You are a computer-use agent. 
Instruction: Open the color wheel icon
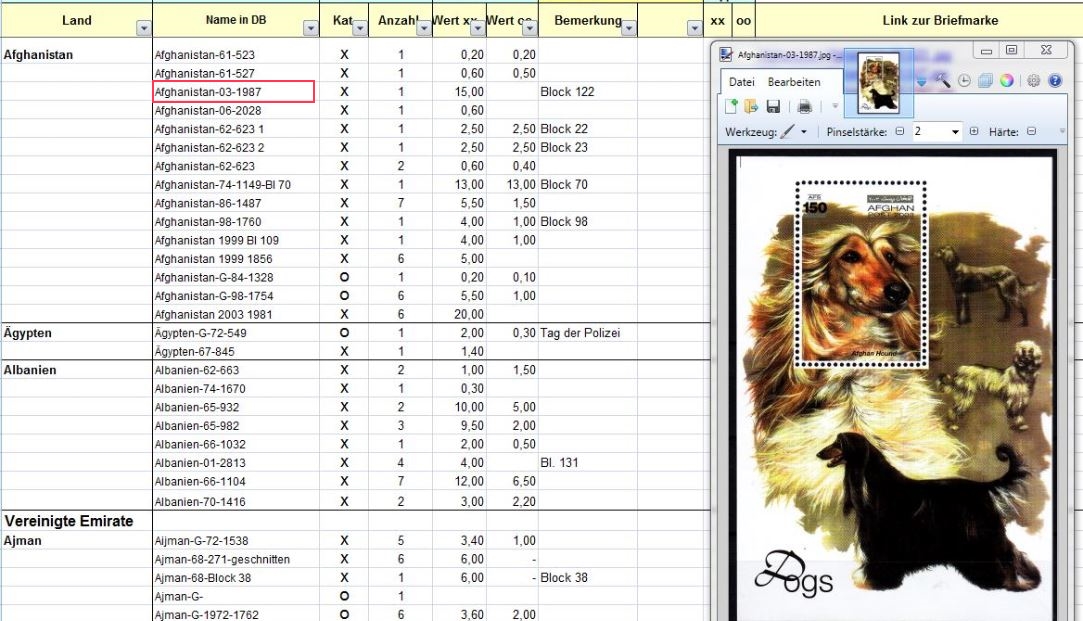click(x=1007, y=81)
